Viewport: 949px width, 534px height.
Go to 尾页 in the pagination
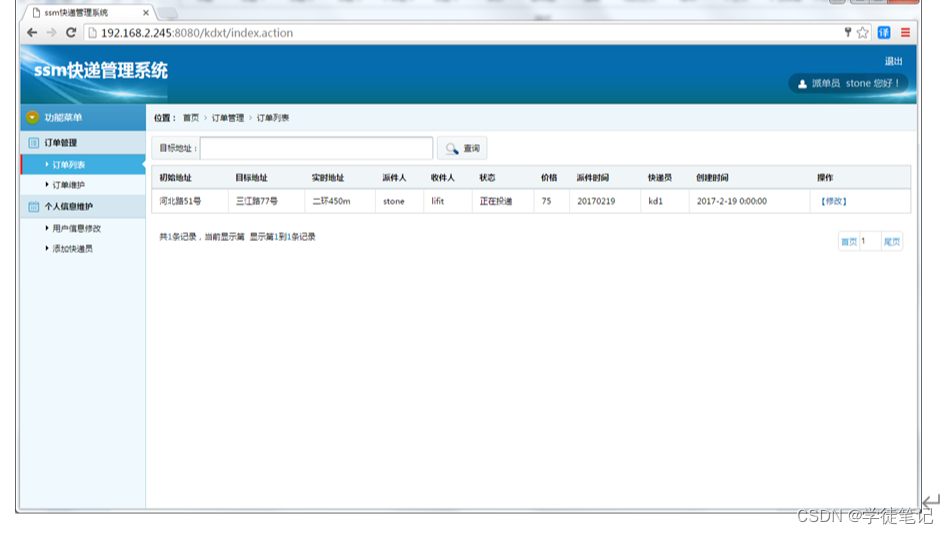tap(892, 242)
